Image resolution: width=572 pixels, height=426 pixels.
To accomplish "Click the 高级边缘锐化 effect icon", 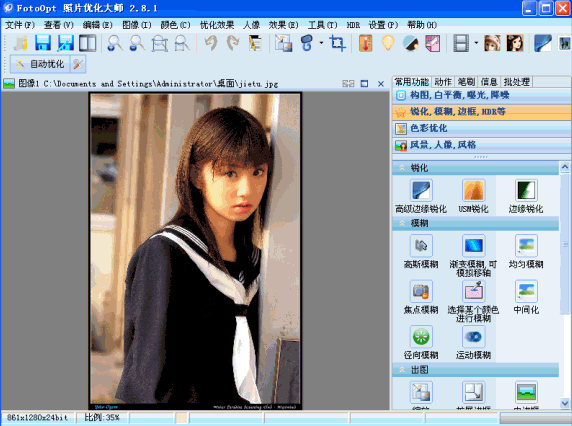I will (x=421, y=190).
